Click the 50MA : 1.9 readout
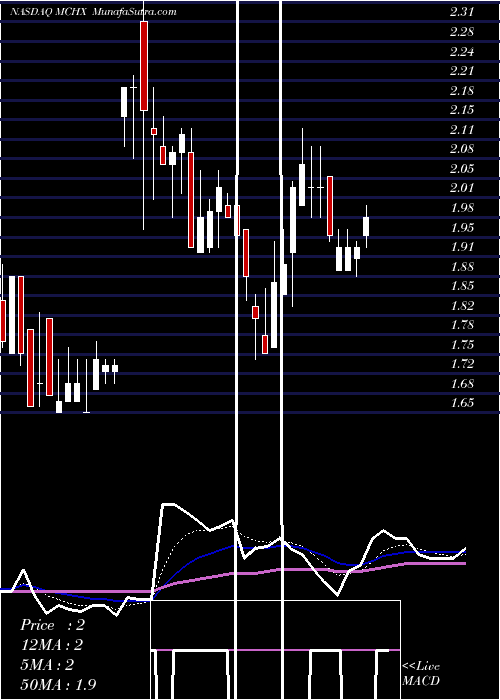This screenshot has width=500, height=700. 58,684
